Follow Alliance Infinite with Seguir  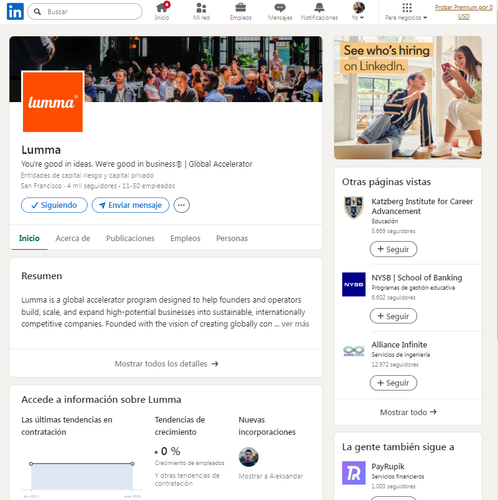pyautogui.click(x=393, y=383)
